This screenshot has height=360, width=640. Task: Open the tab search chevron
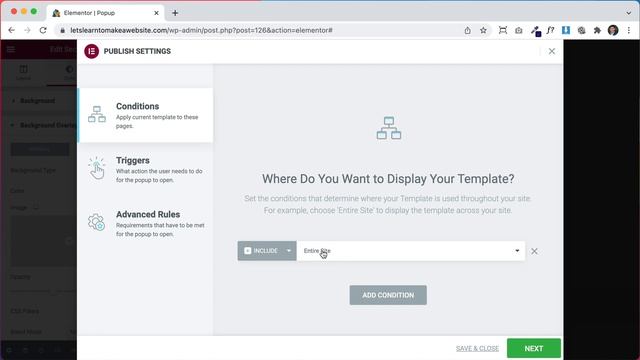click(629, 13)
